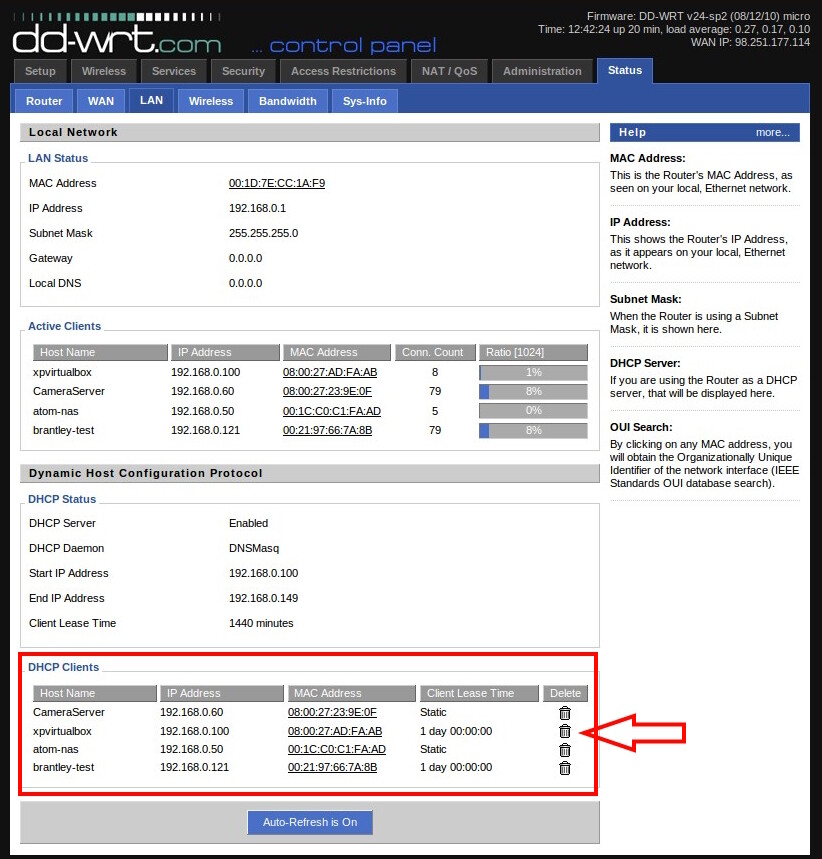Click atom-nas MAC link in DHCP Clients
This screenshot has width=822, height=859.
pyautogui.click(x=337, y=749)
